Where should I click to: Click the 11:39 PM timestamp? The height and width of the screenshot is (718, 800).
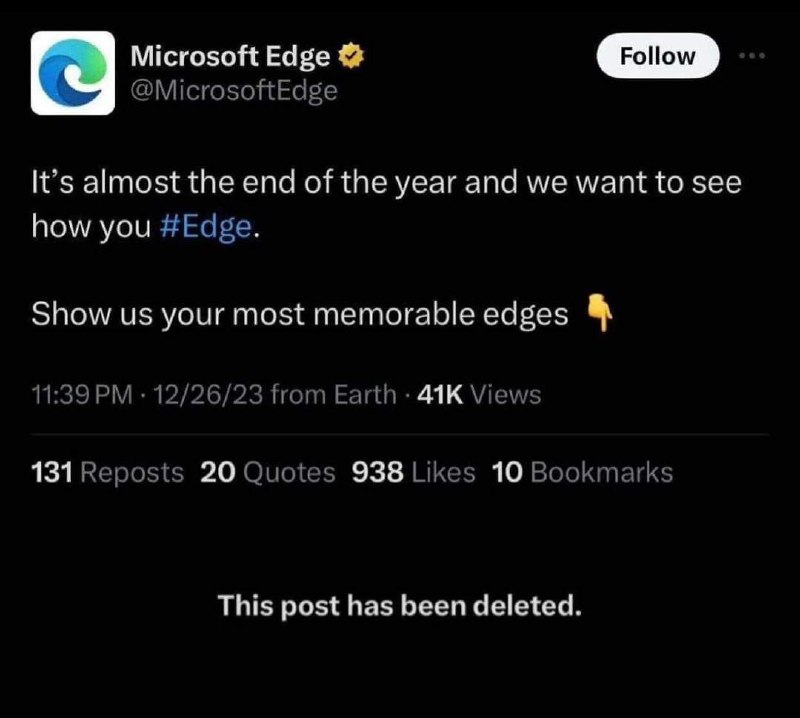click(82, 394)
